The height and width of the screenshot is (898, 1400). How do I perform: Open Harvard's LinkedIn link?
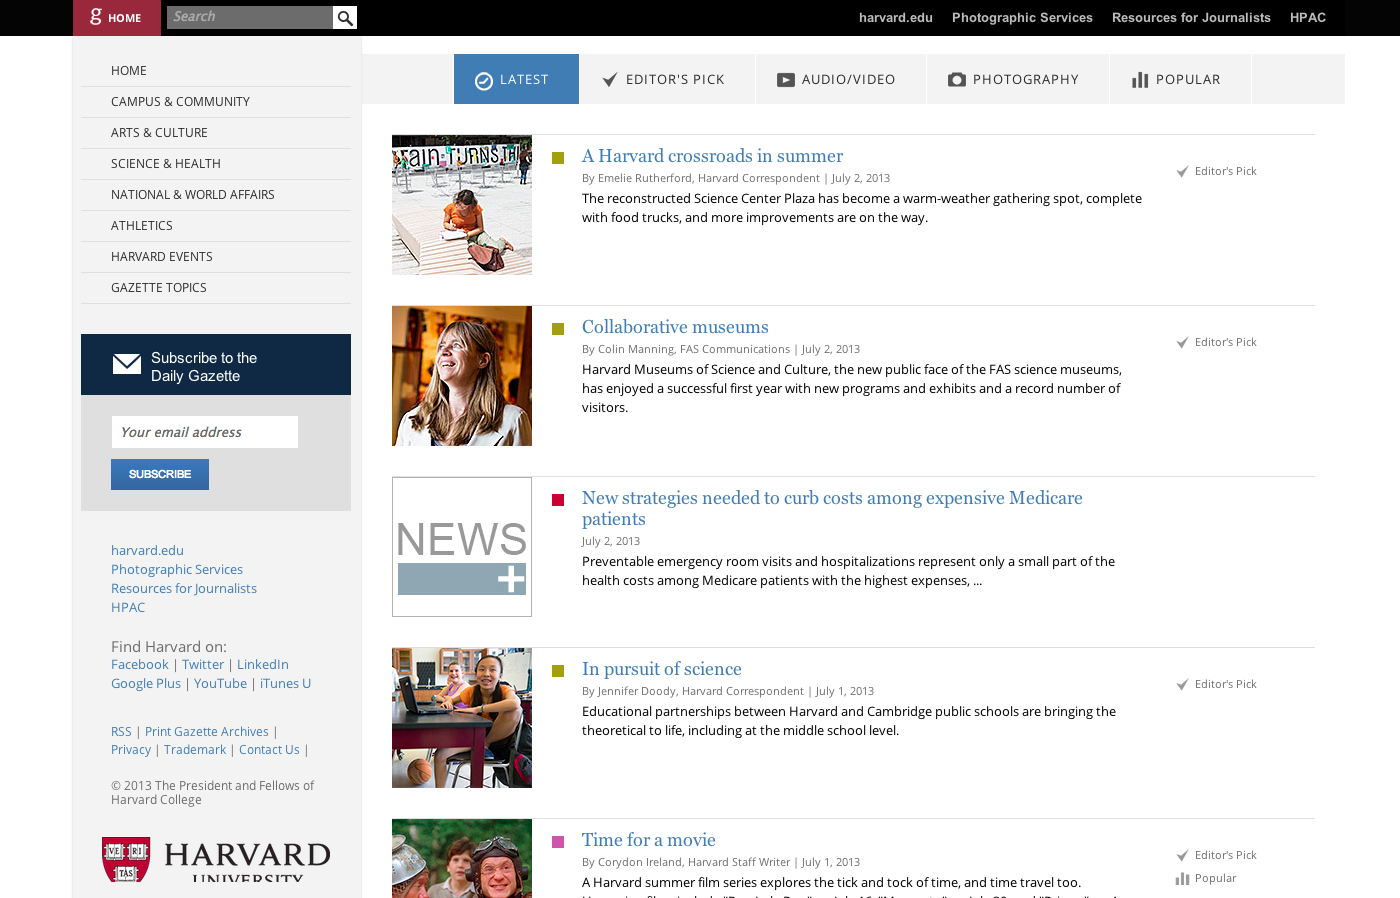click(x=263, y=665)
